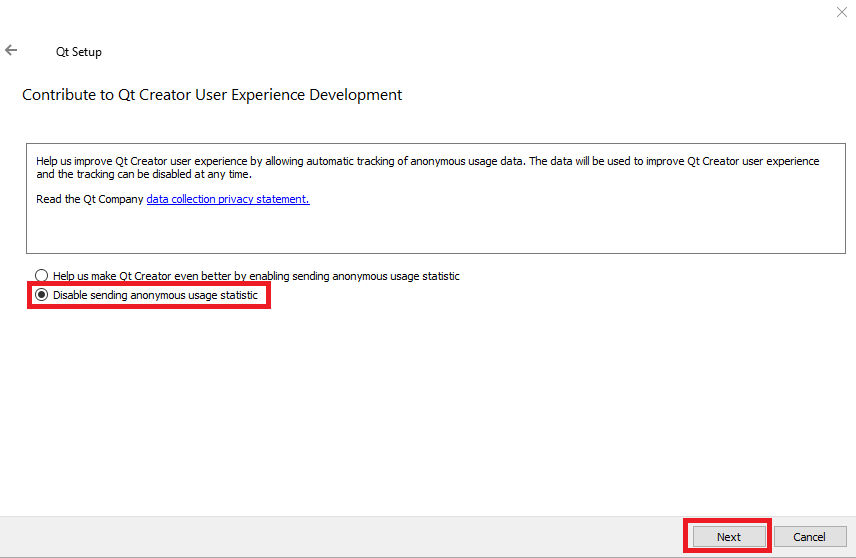Viewport: 856px width, 558px height.
Task: Go back using the back arrow
Action: 11,50
